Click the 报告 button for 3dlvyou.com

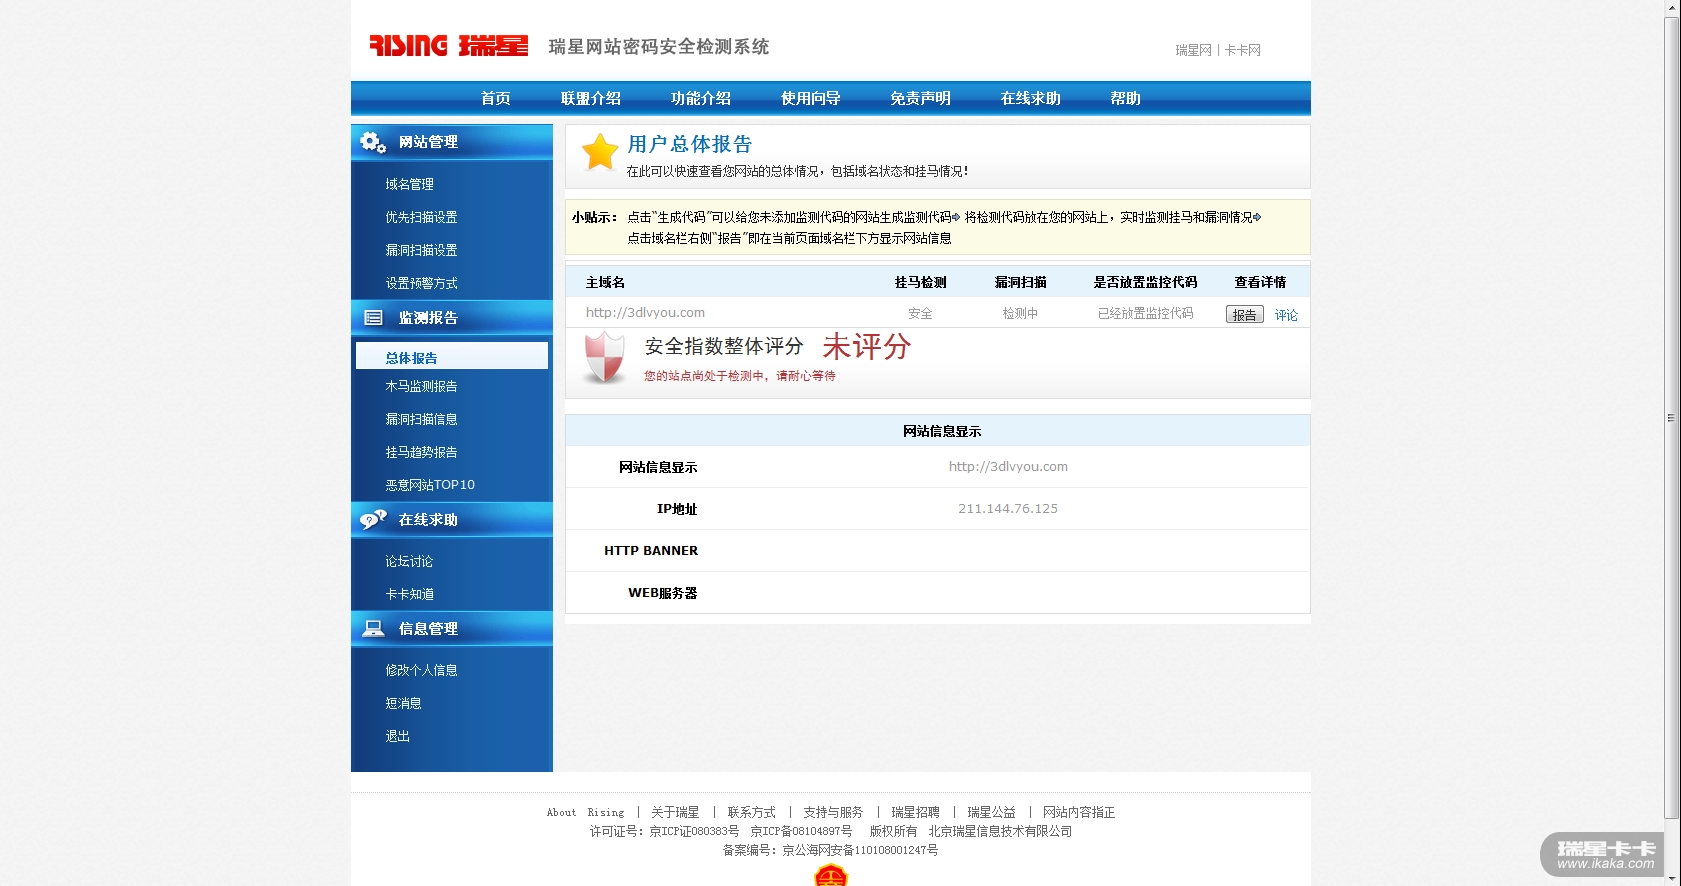coord(1245,314)
